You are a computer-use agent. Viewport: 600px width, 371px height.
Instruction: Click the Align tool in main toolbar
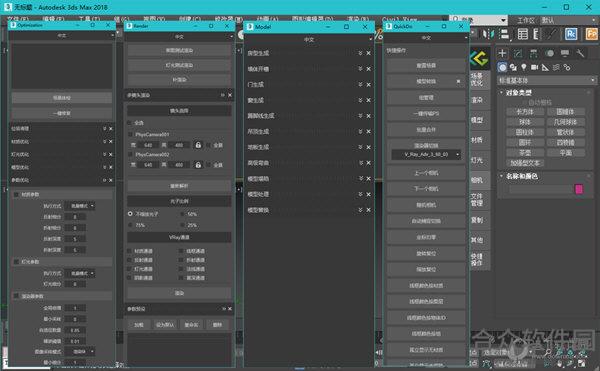505,34
